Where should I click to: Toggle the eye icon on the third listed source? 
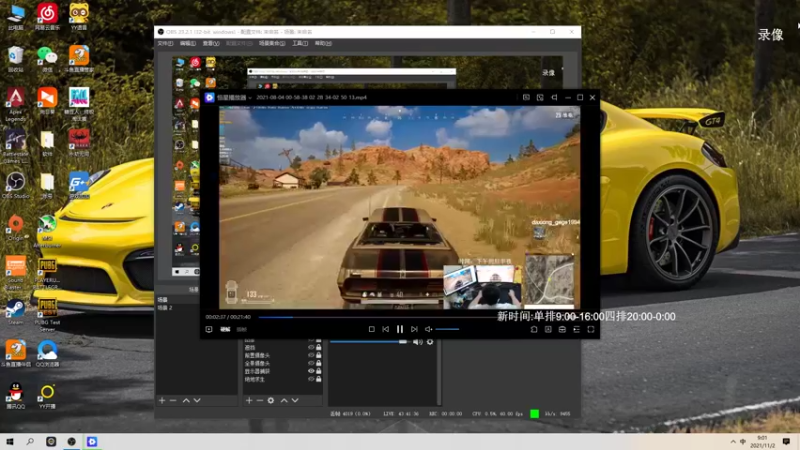pos(311,355)
